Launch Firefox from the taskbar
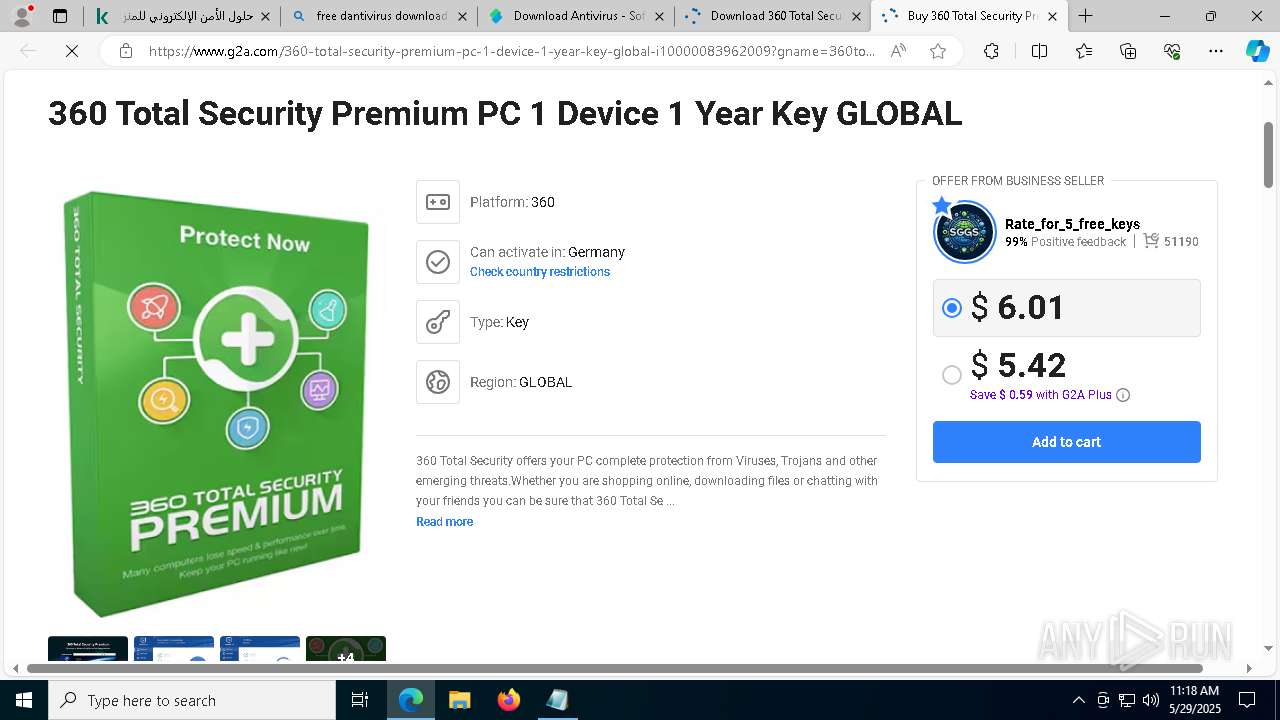 [x=509, y=700]
